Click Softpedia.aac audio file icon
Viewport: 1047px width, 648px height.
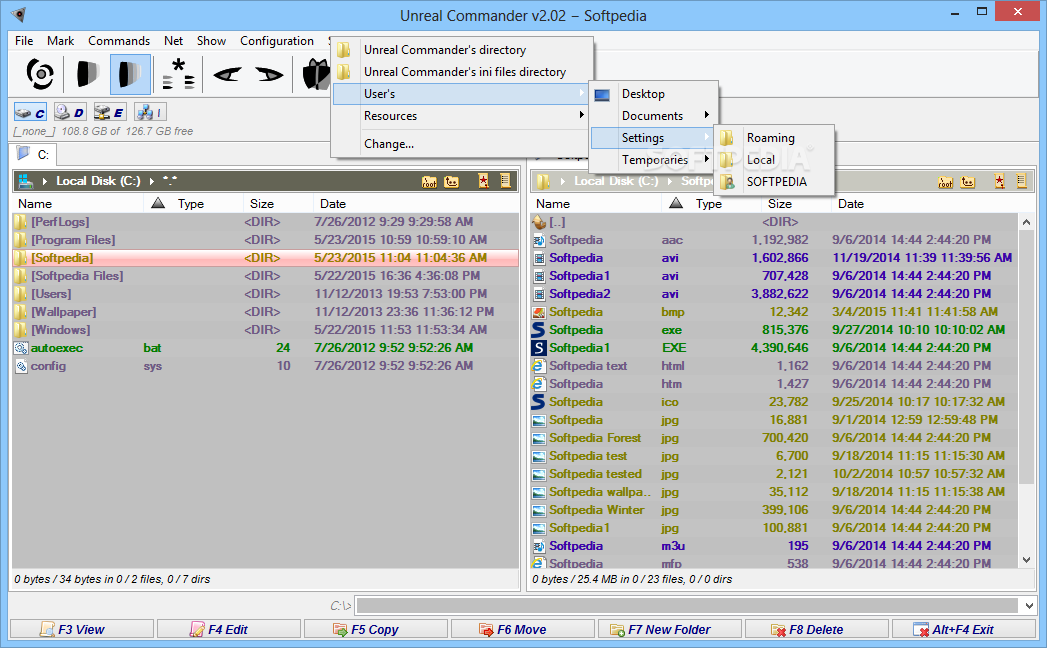[x=538, y=240]
